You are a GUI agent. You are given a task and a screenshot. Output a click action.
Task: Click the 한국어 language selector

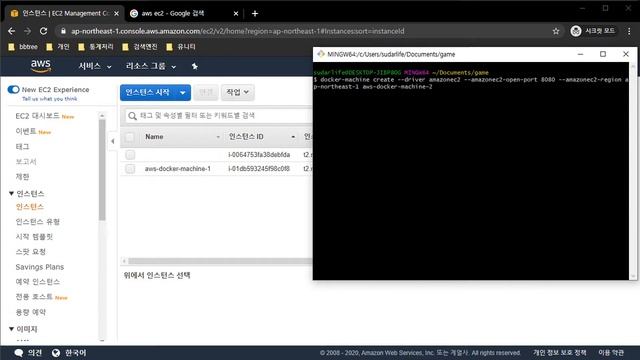[x=76, y=353]
